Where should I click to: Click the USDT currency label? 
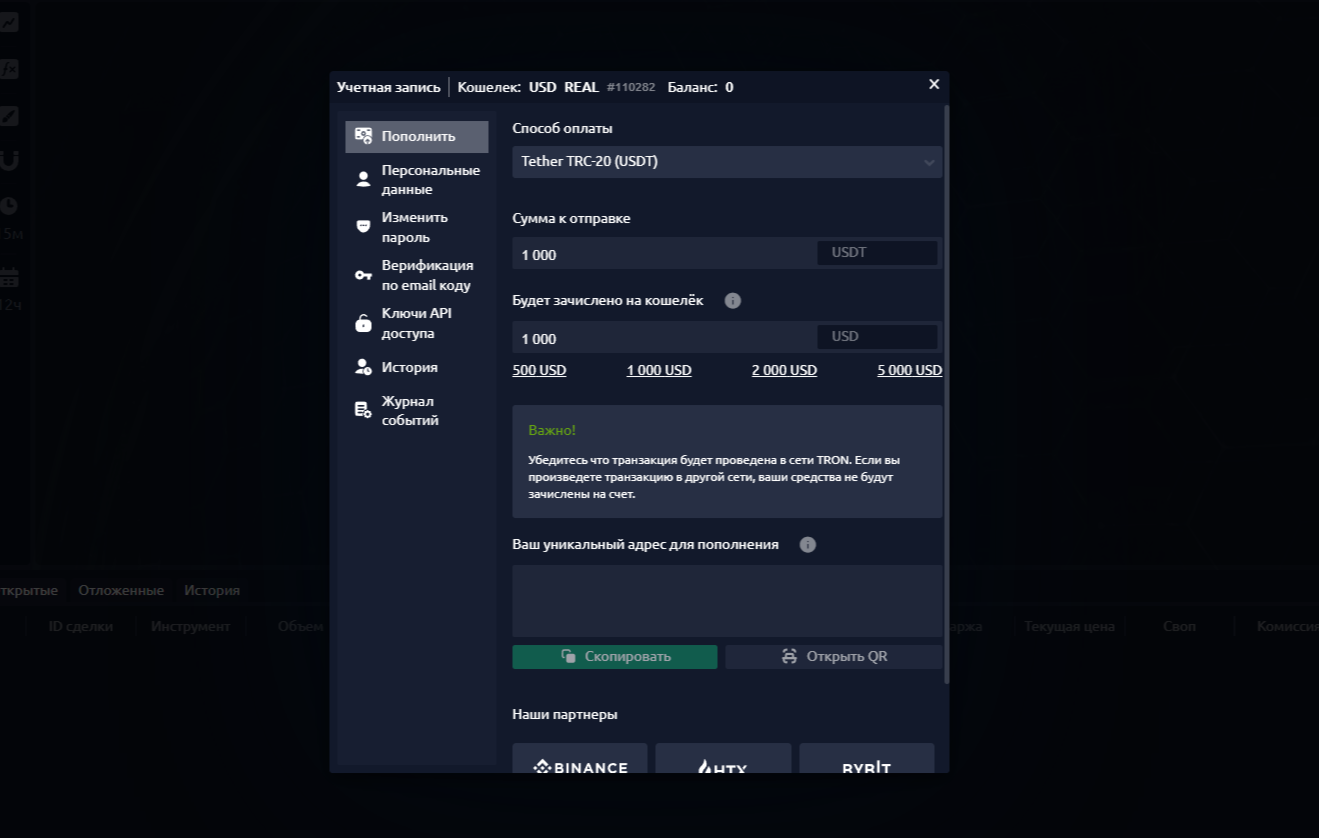coord(849,253)
